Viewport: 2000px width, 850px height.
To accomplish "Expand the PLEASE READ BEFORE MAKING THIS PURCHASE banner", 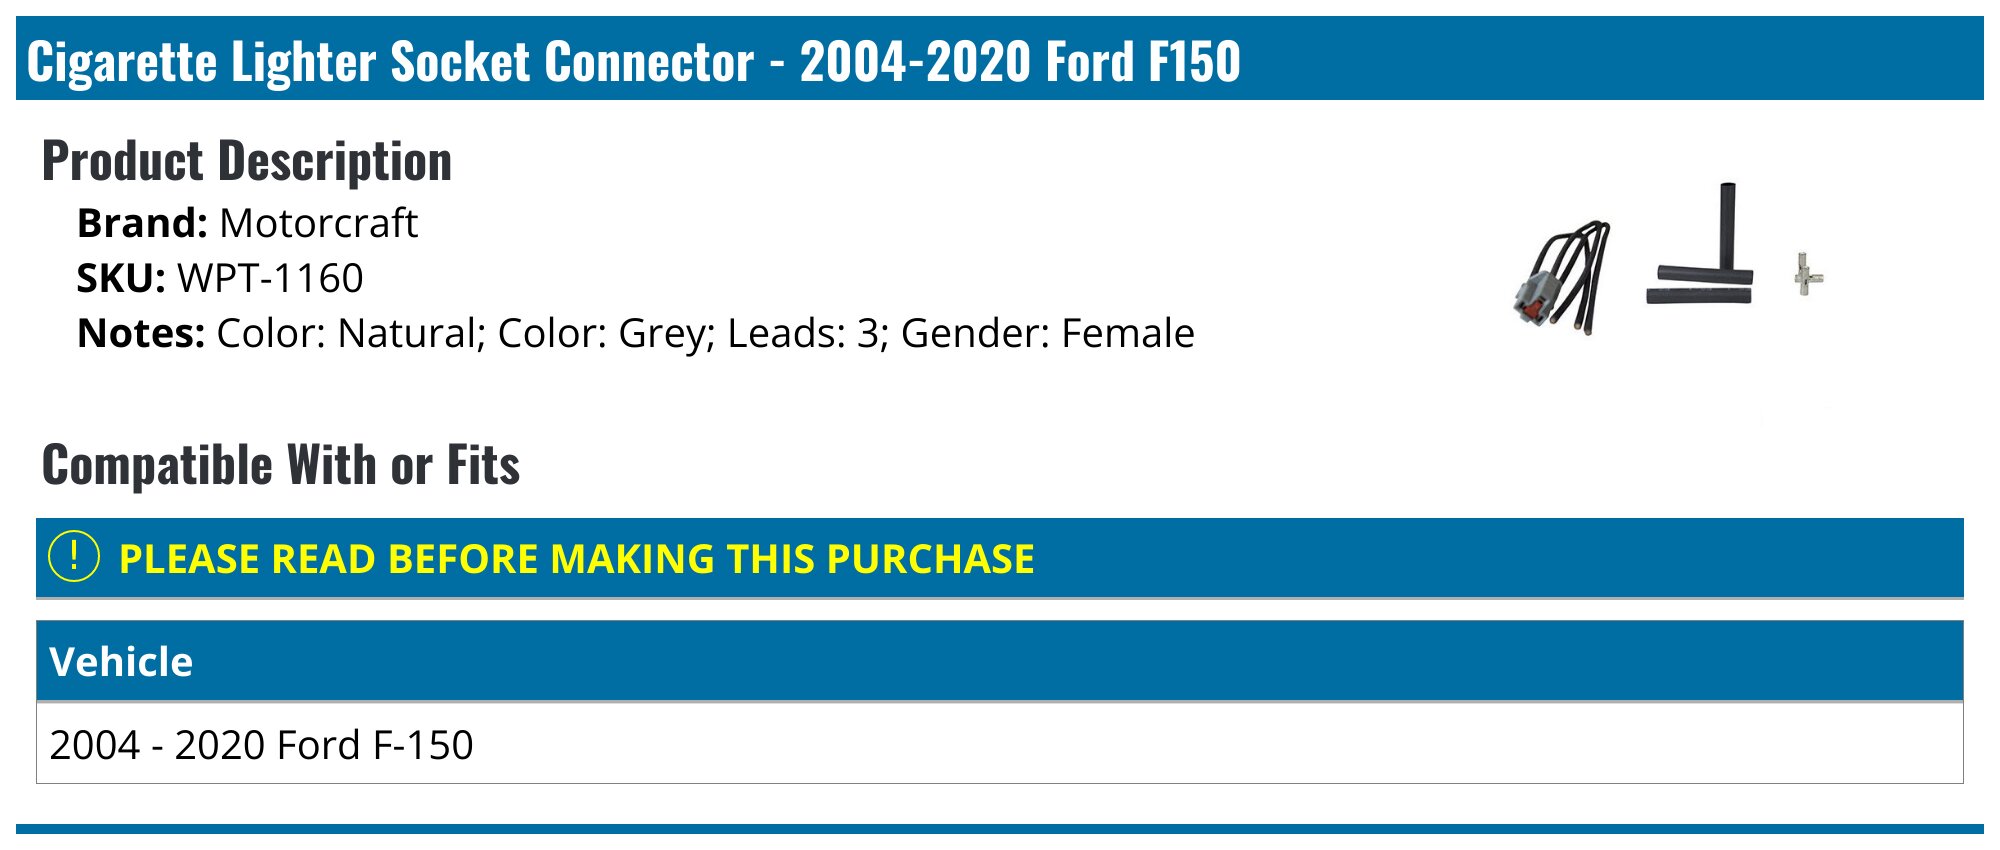I will (x=1000, y=558).
